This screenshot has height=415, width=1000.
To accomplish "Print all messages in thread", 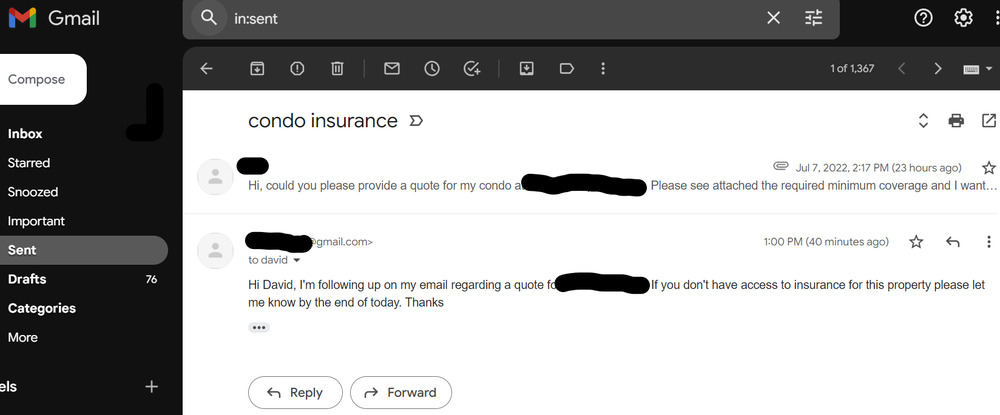I will 956,121.
